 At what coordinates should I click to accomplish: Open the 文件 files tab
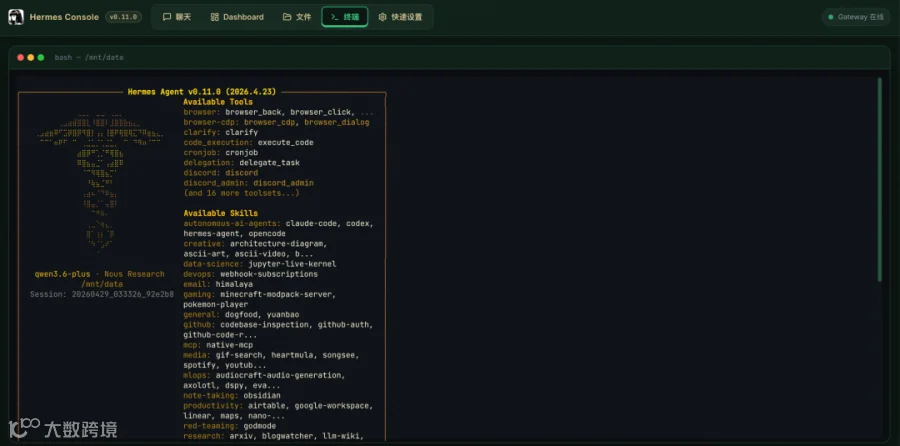pyautogui.click(x=297, y=17)
